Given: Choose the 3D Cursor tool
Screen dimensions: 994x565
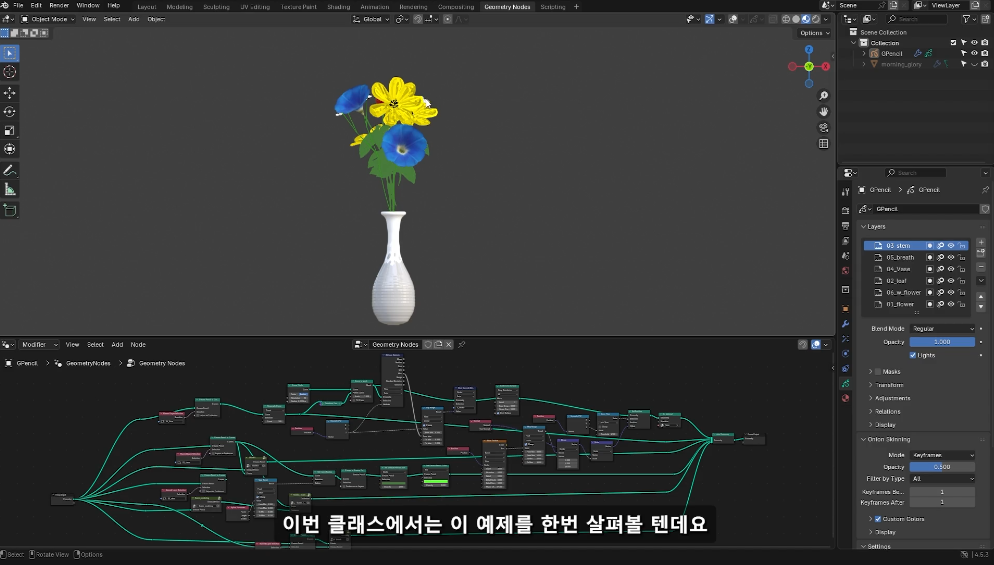Looking at the screenshot, I should [x=10, y=72].
